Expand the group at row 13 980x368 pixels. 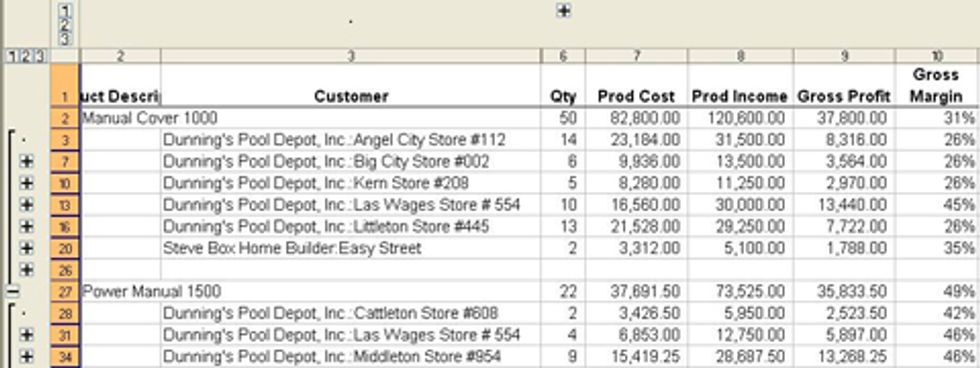(x=26, y=205)
